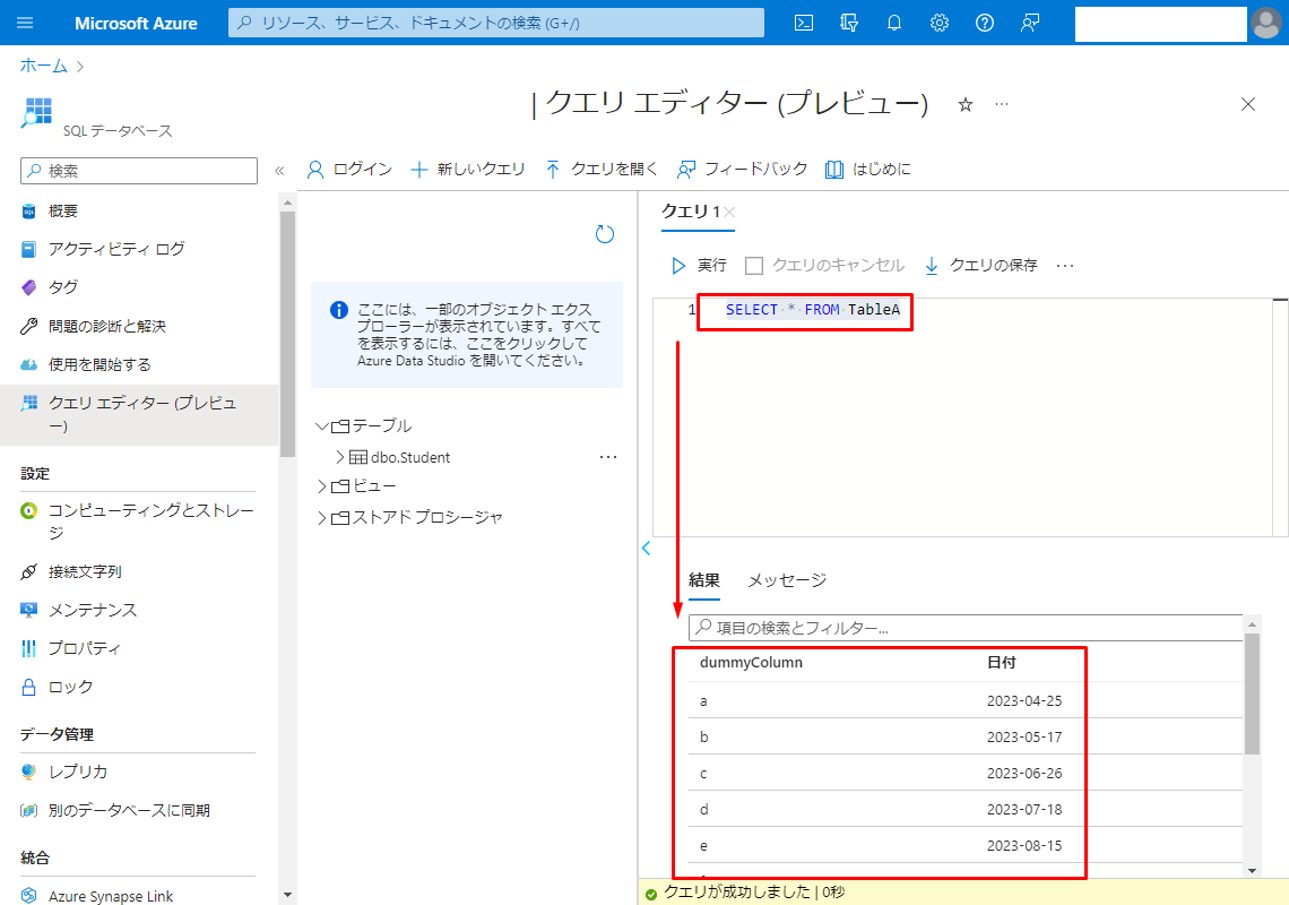Toggle the クエリのキャンセル checkbox
This screenshot has height=905, width=1289.
coord(755,266)
